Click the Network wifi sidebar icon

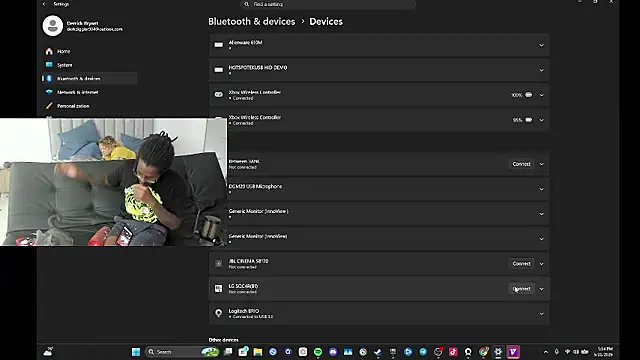tap(49, 92)
